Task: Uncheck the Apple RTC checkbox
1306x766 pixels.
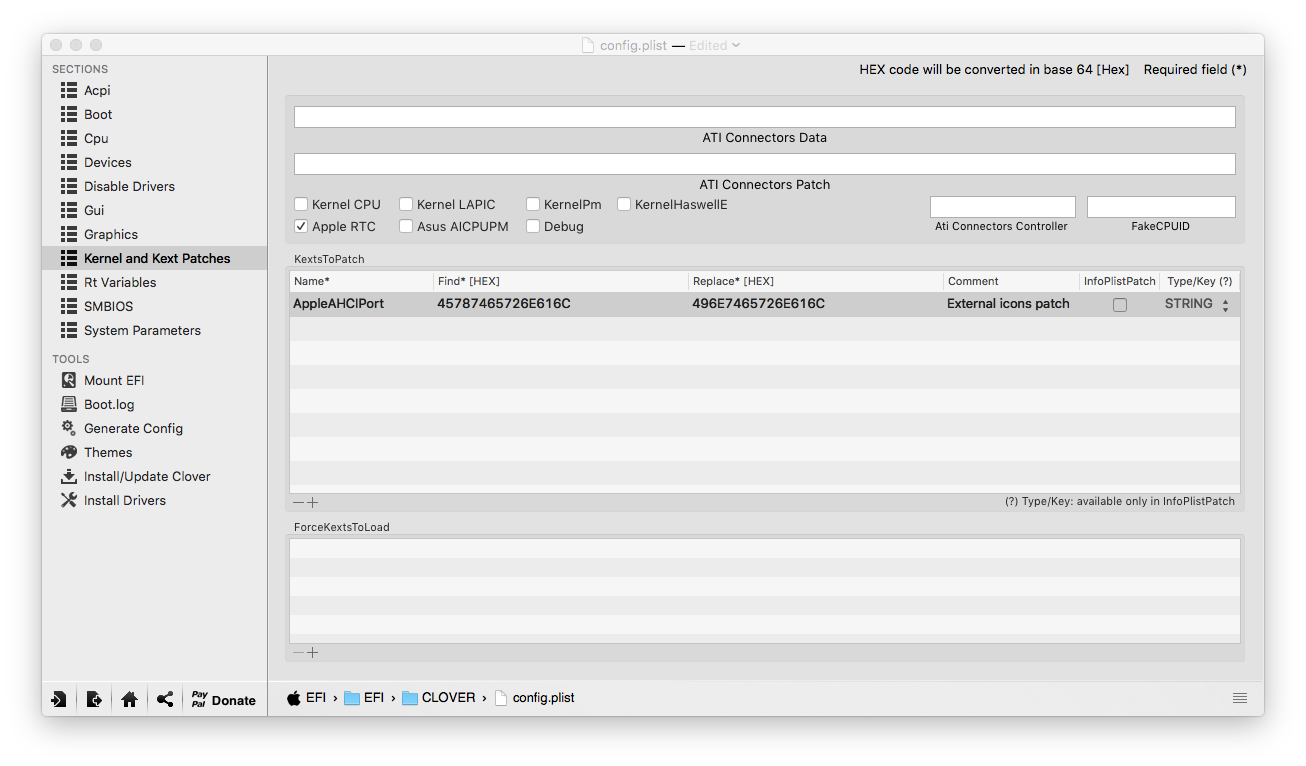Action: tap(301, 227)
